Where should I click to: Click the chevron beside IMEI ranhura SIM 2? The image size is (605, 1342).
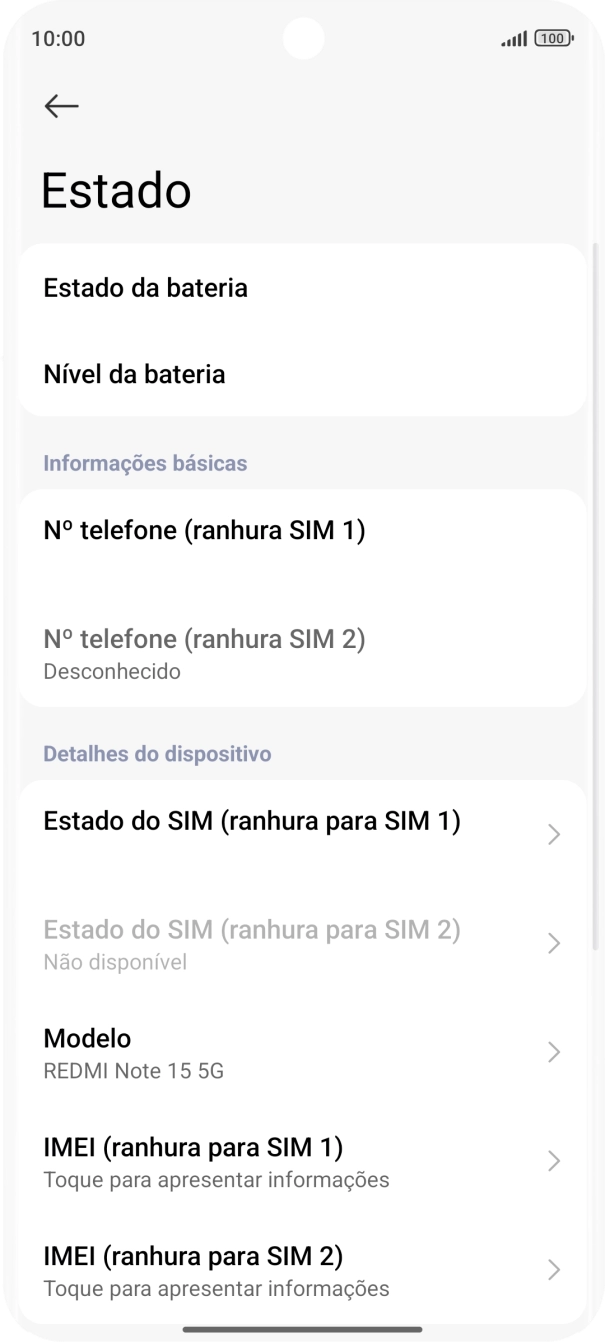point(554,1270)
